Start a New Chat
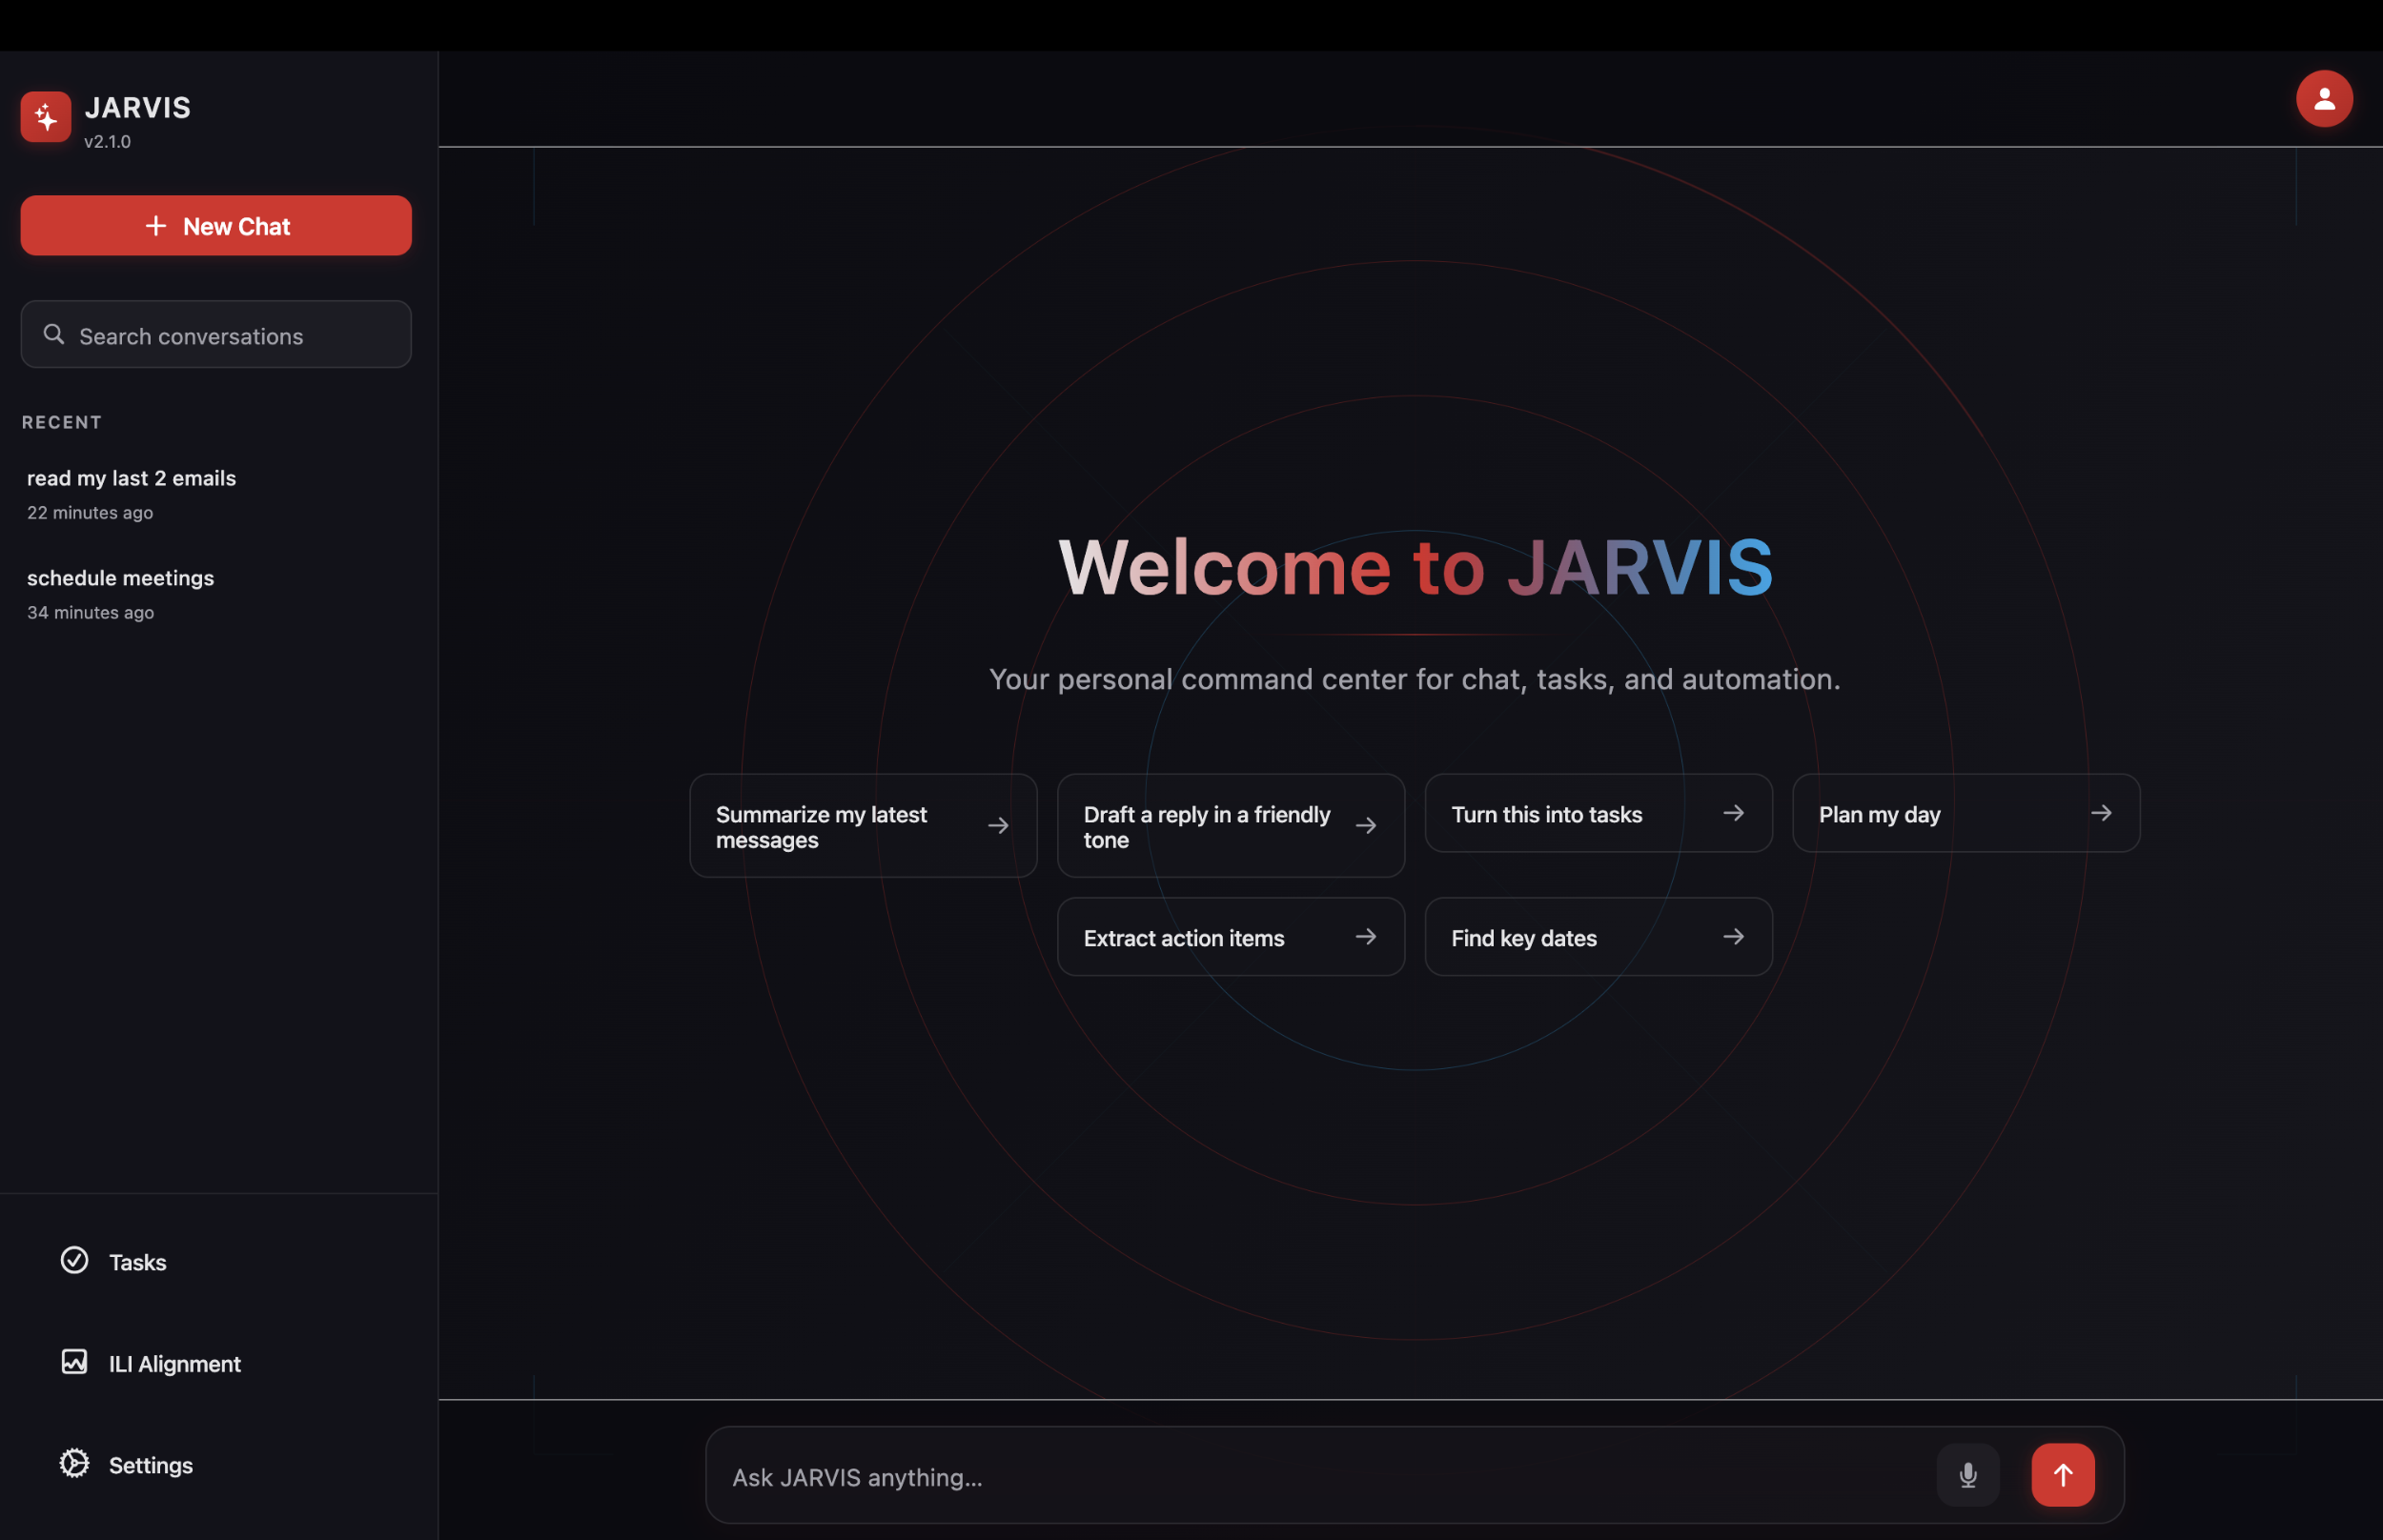Viewport: 2383px width, 1540px height. pyautogui.click(x=216, y=225)
